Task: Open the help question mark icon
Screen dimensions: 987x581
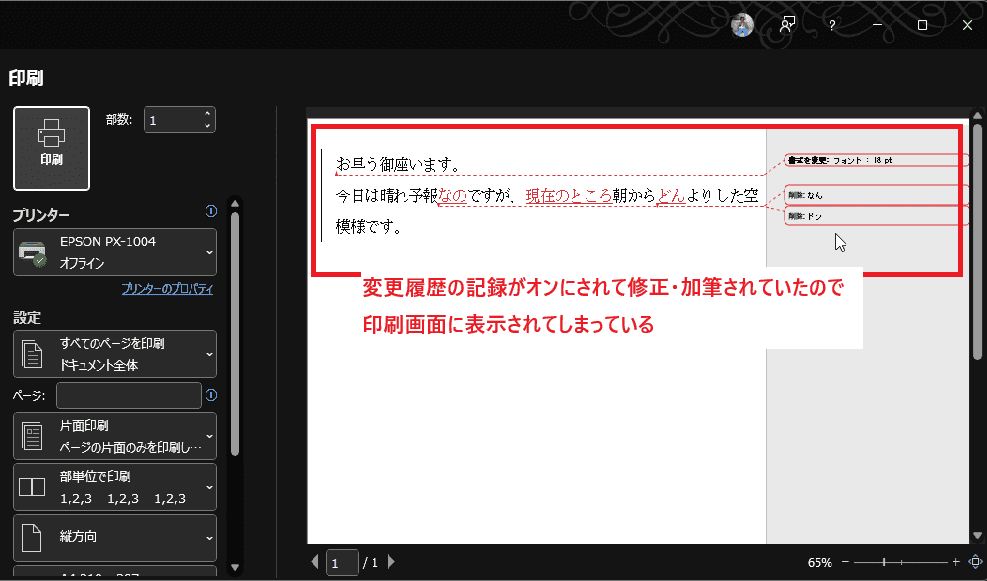Action: tap(832, 25)
